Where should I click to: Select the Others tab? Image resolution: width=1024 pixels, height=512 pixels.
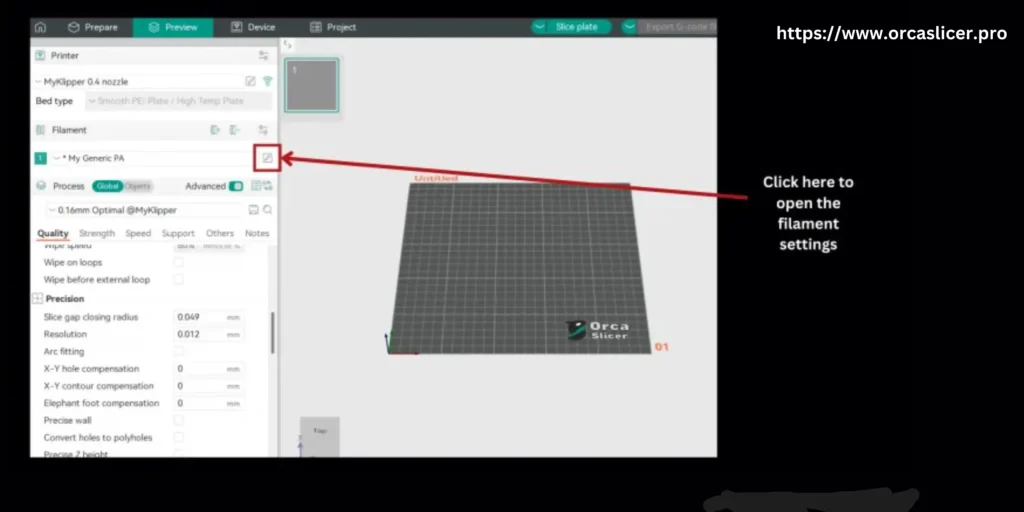pyautogui.click(x=219, y=233)
